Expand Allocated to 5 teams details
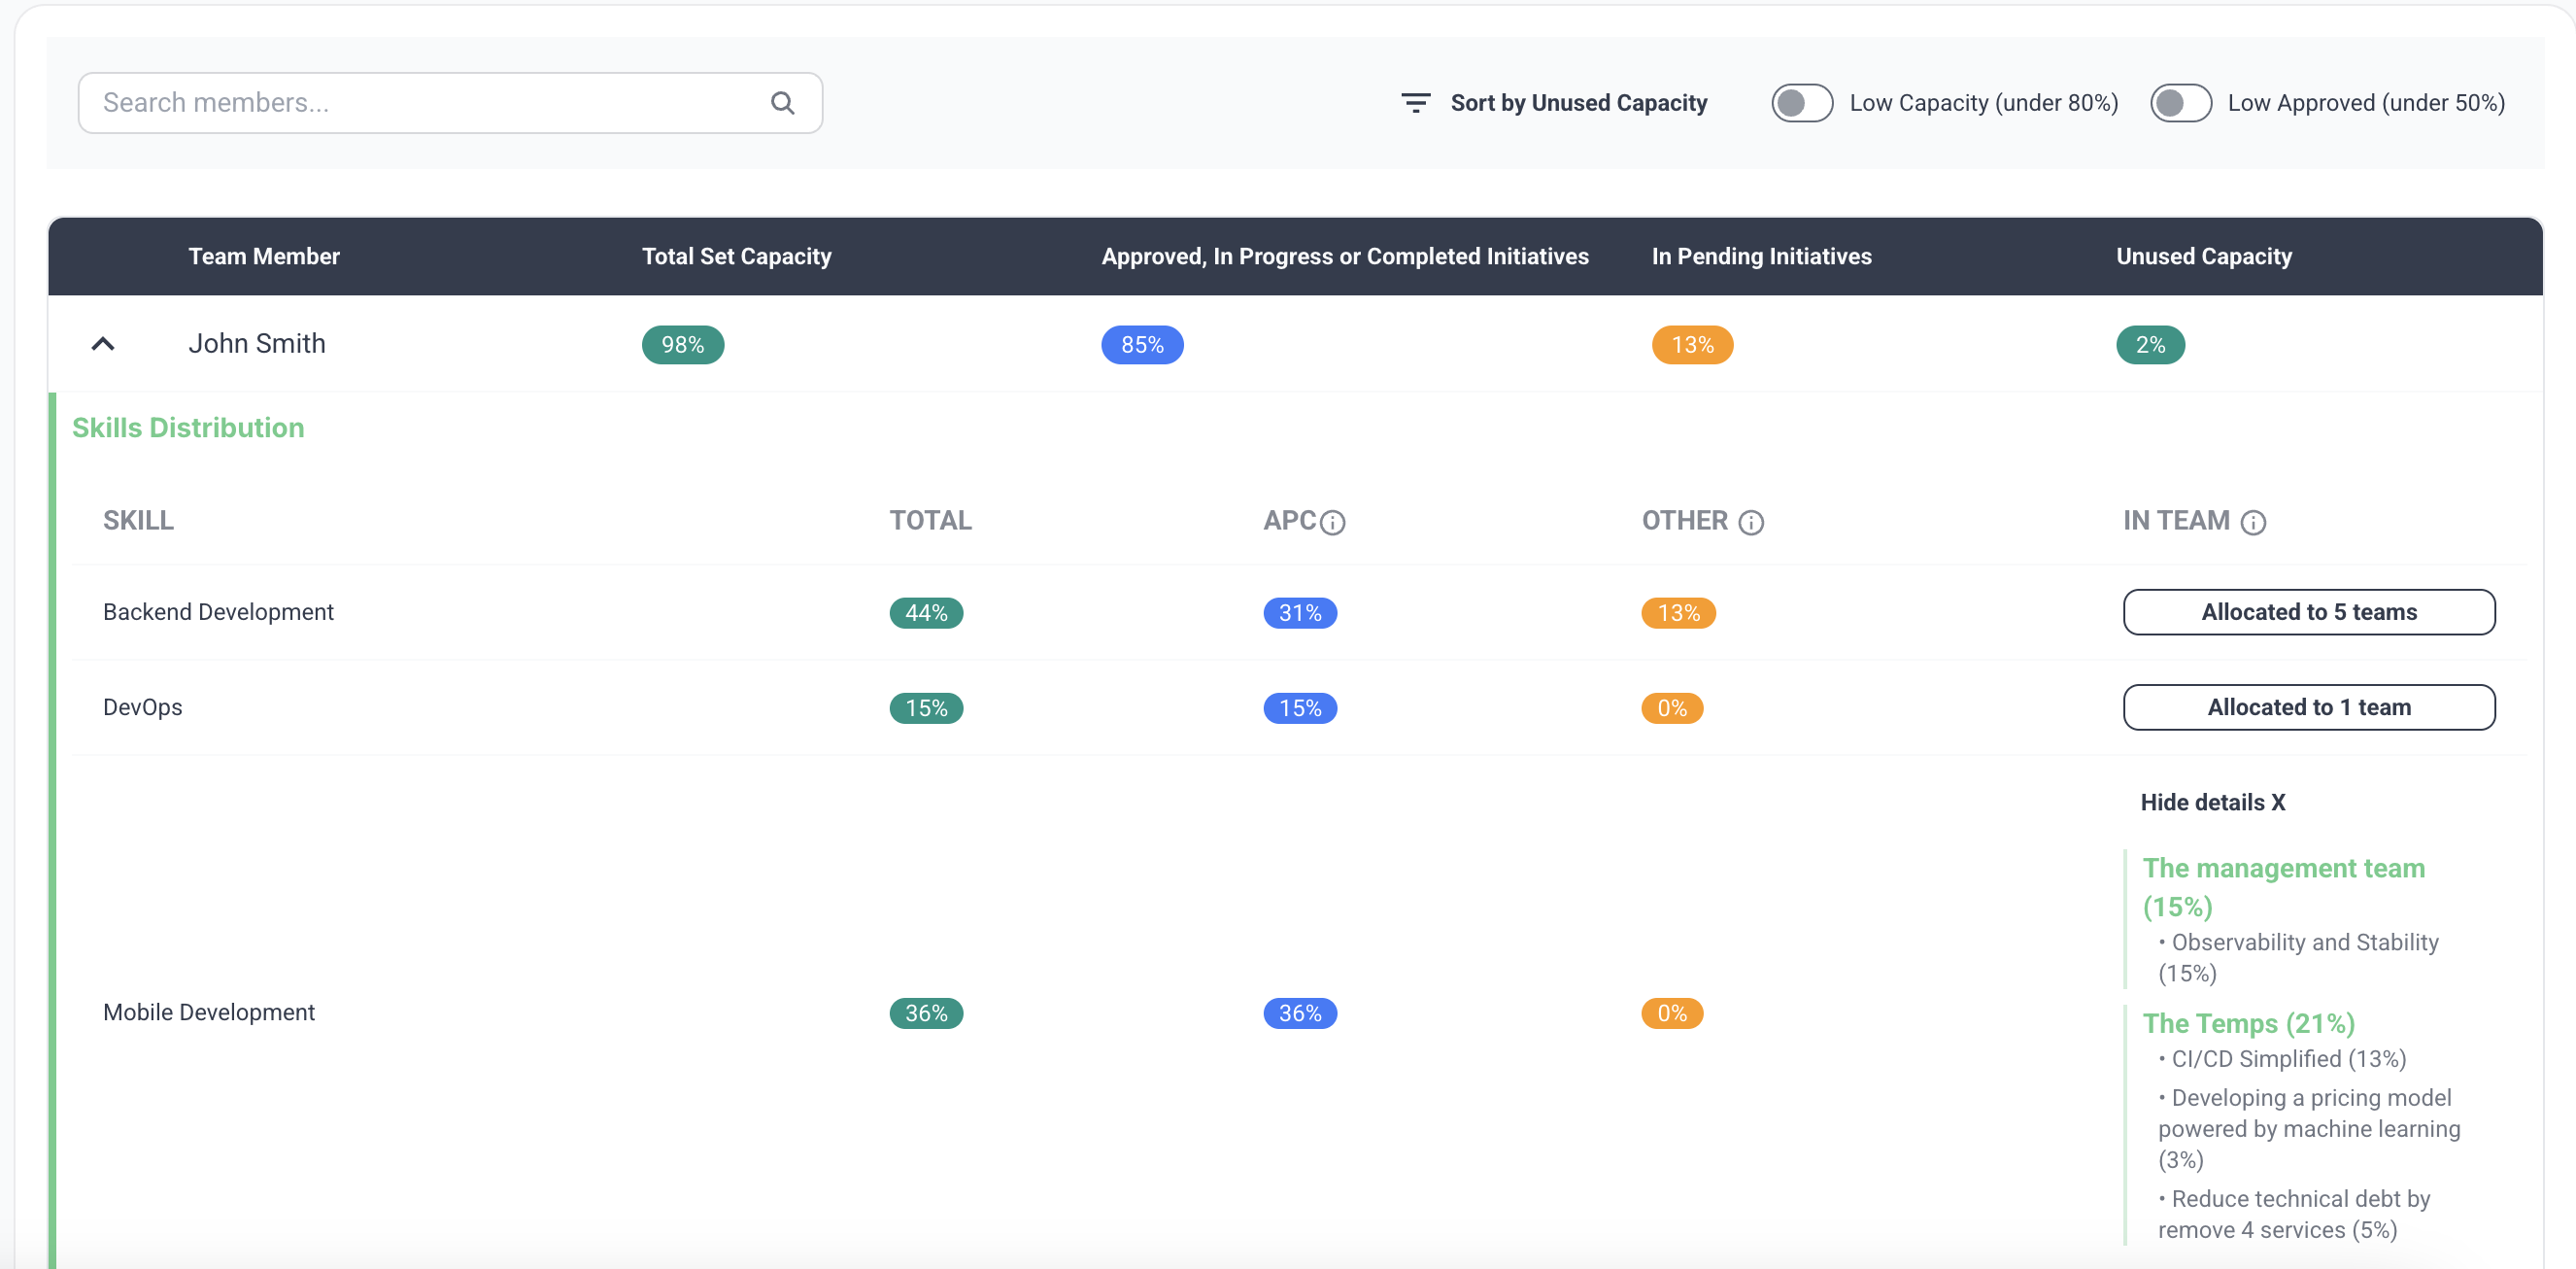2576x1269 pixels. (2308, 612)
